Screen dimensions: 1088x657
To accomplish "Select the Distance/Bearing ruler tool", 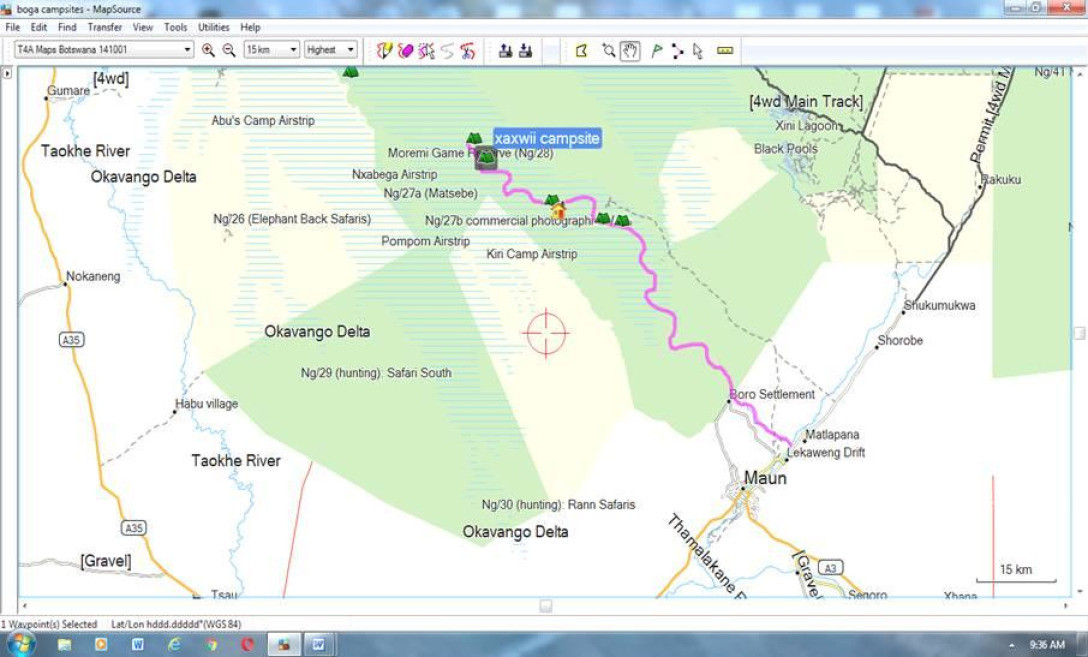I will coord(725,50).
